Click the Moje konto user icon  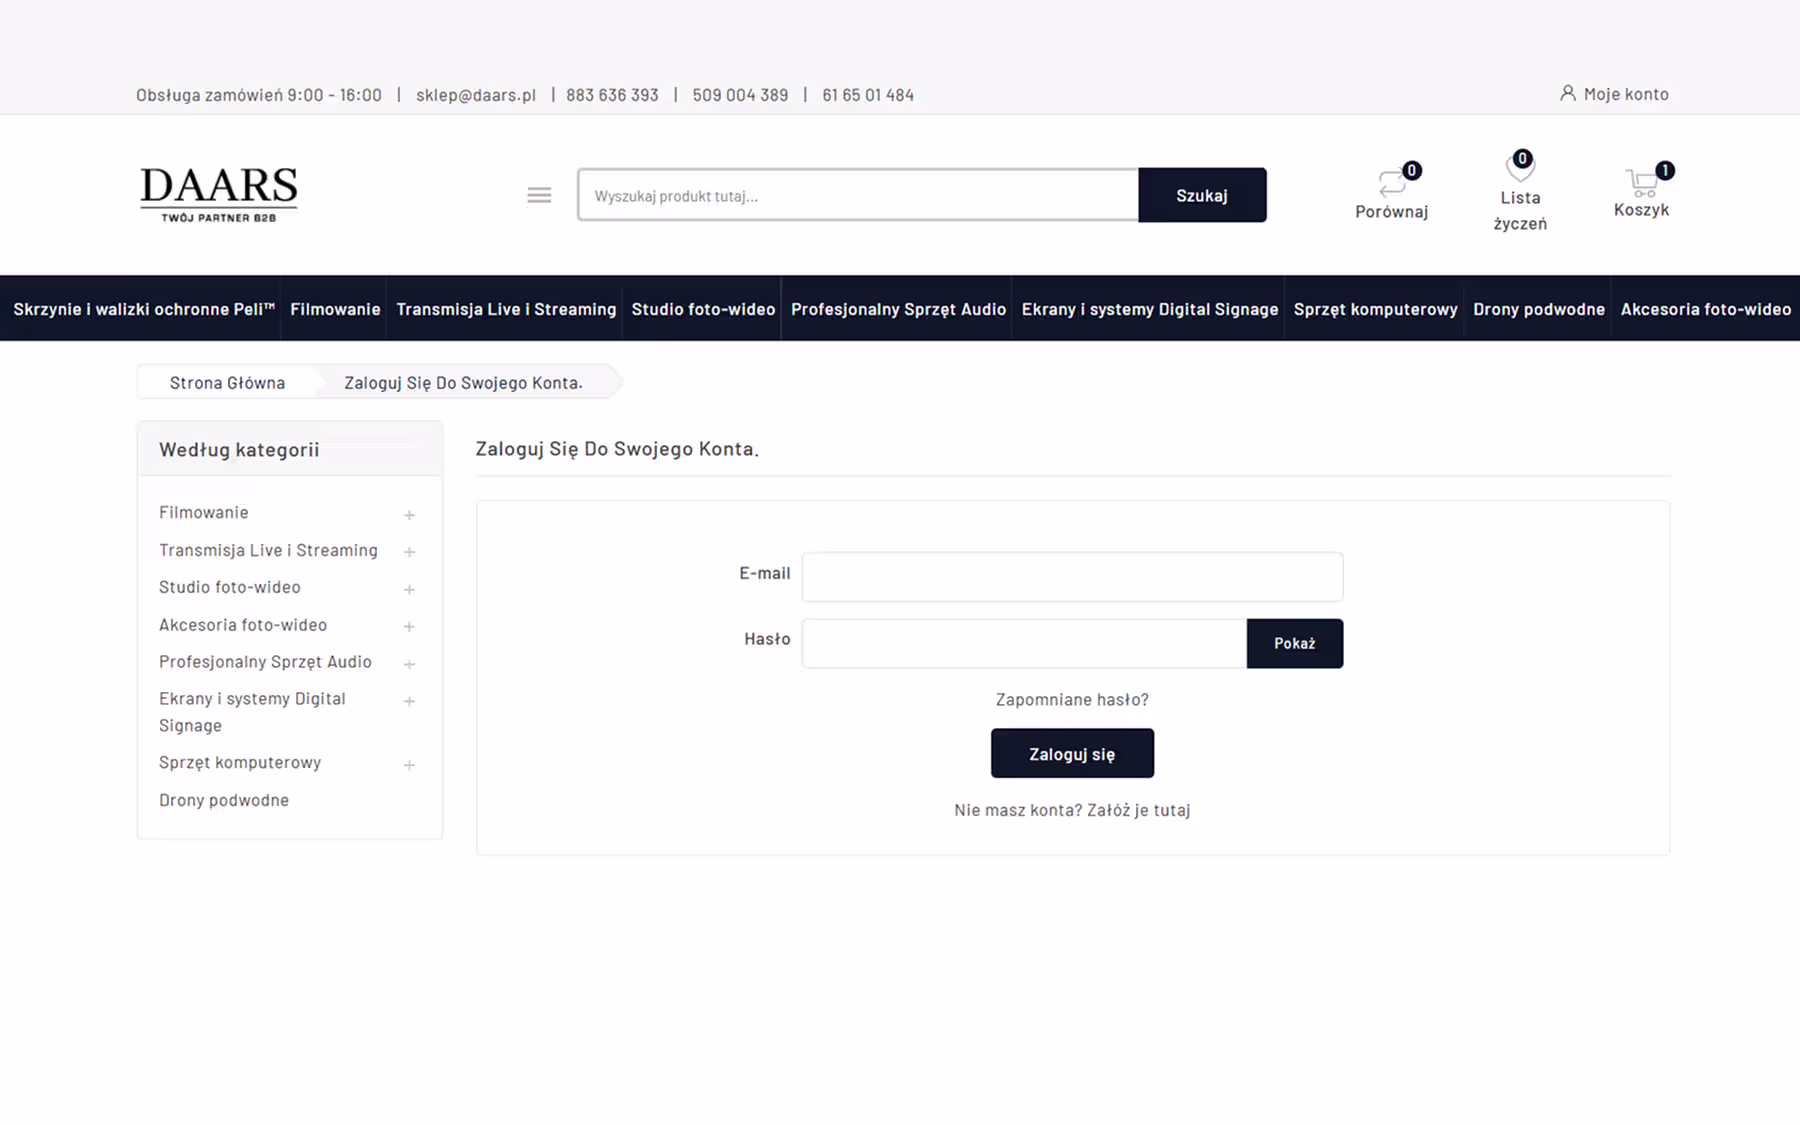[x=1568, y=93]
